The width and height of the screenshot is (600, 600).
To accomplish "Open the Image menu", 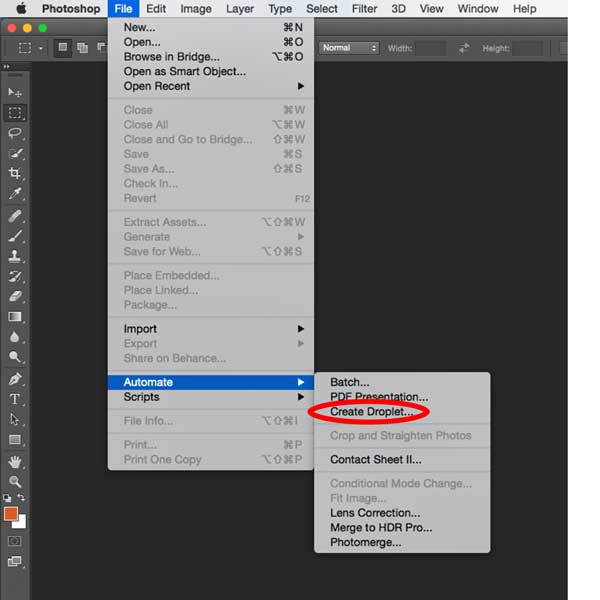I will pyautogui.click(x=196, y=8).
